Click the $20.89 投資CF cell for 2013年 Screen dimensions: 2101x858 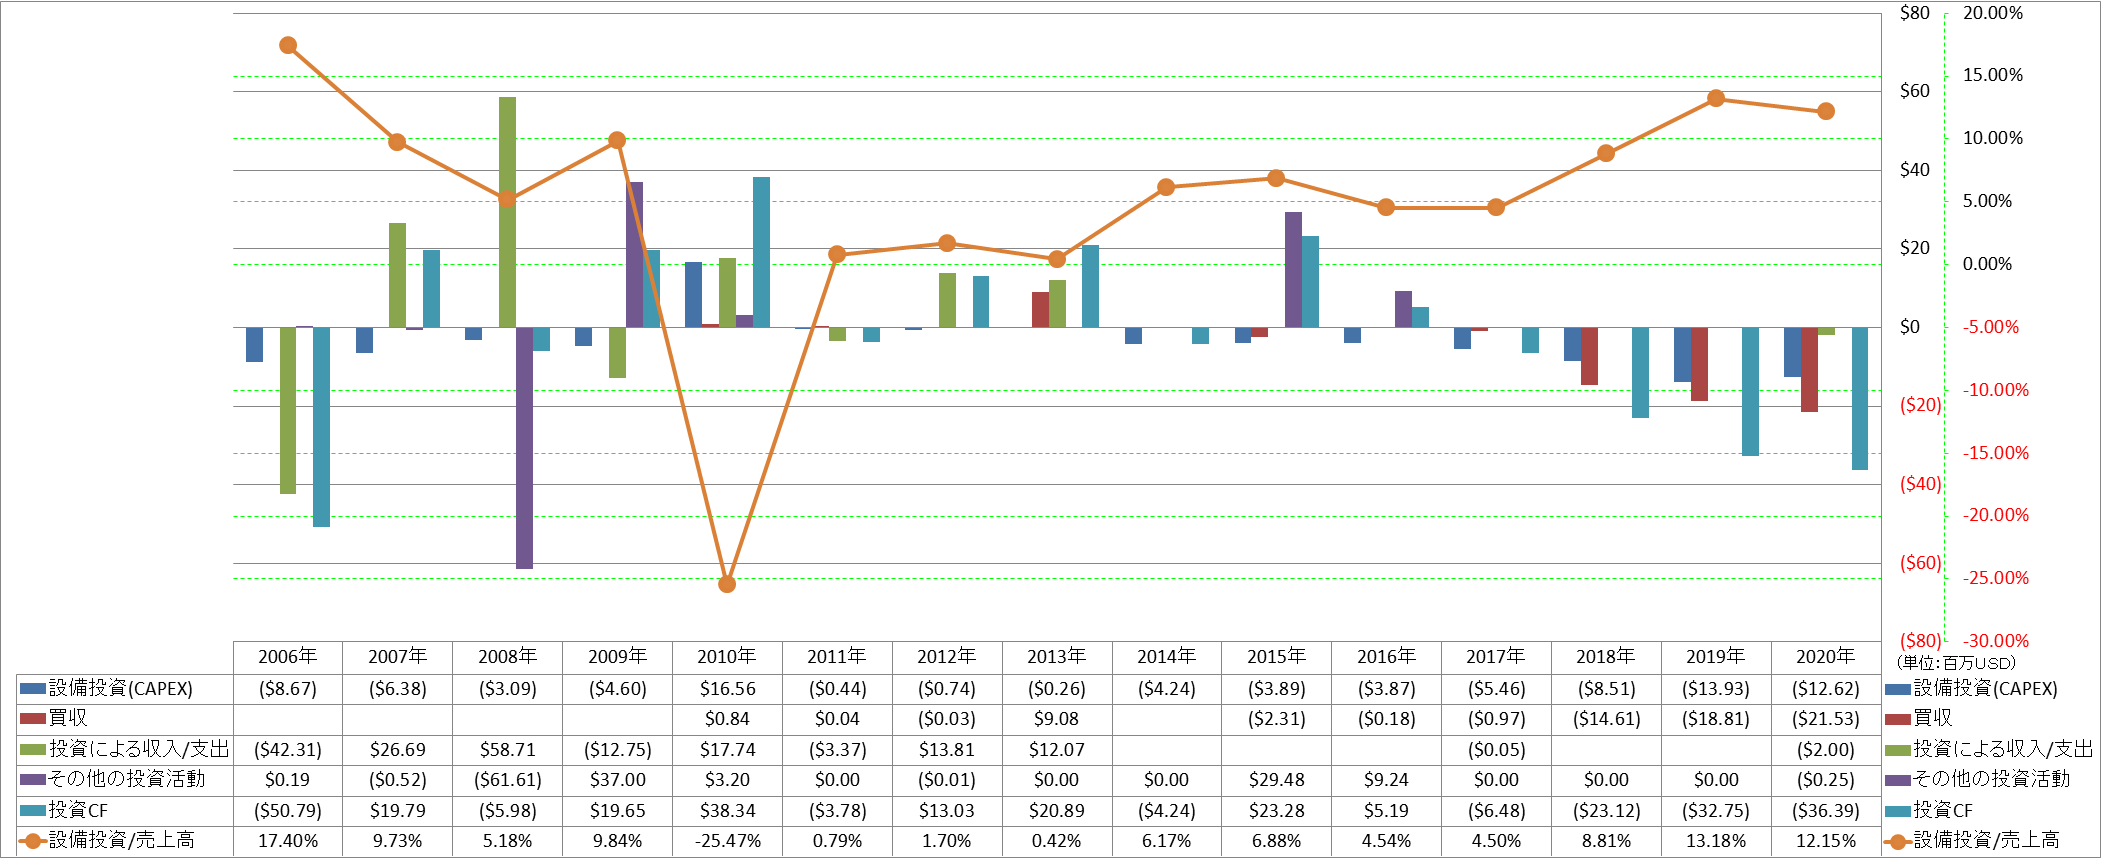point(1057,811)
